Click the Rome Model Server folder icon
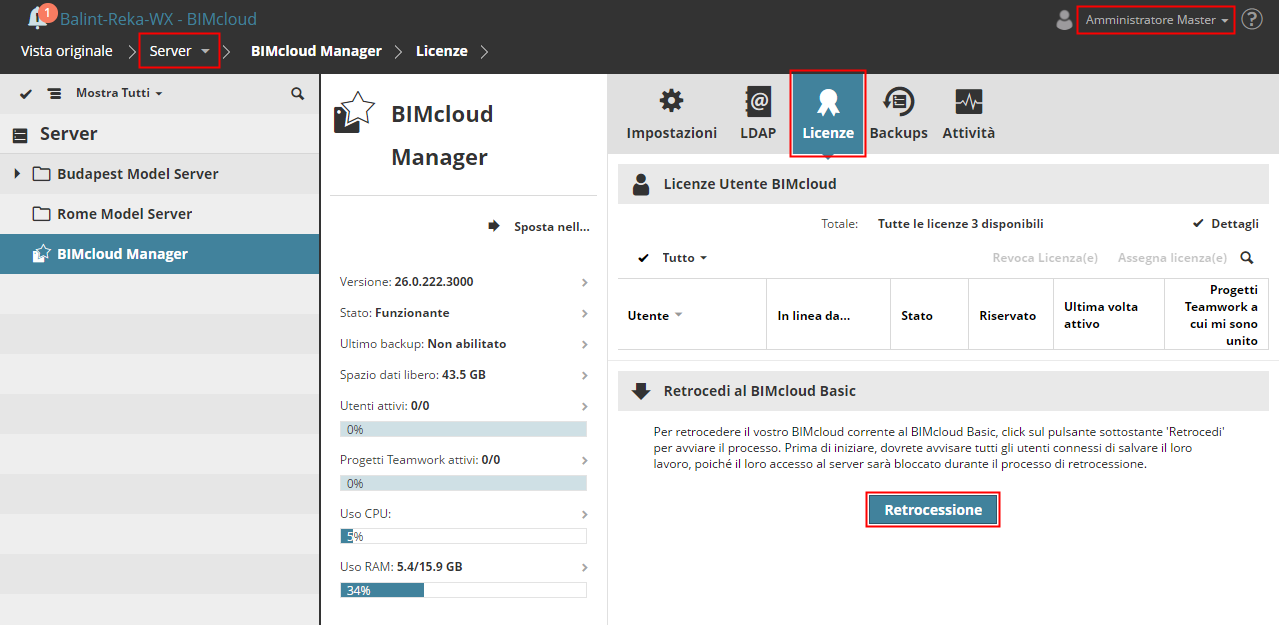Viewport: 1279px width, 625px height. 41,214
